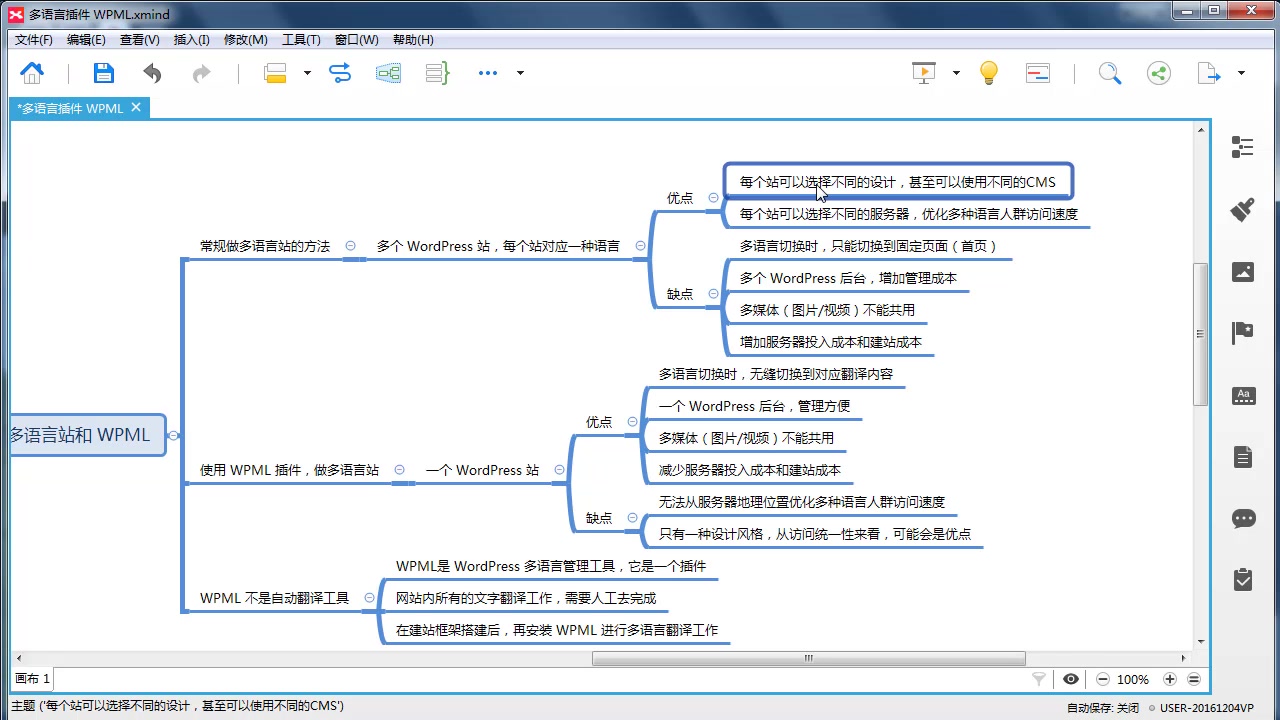This screenshot has width=1280, height=720.
Task: Start presentation mode
Action: (x=922, y=72)
